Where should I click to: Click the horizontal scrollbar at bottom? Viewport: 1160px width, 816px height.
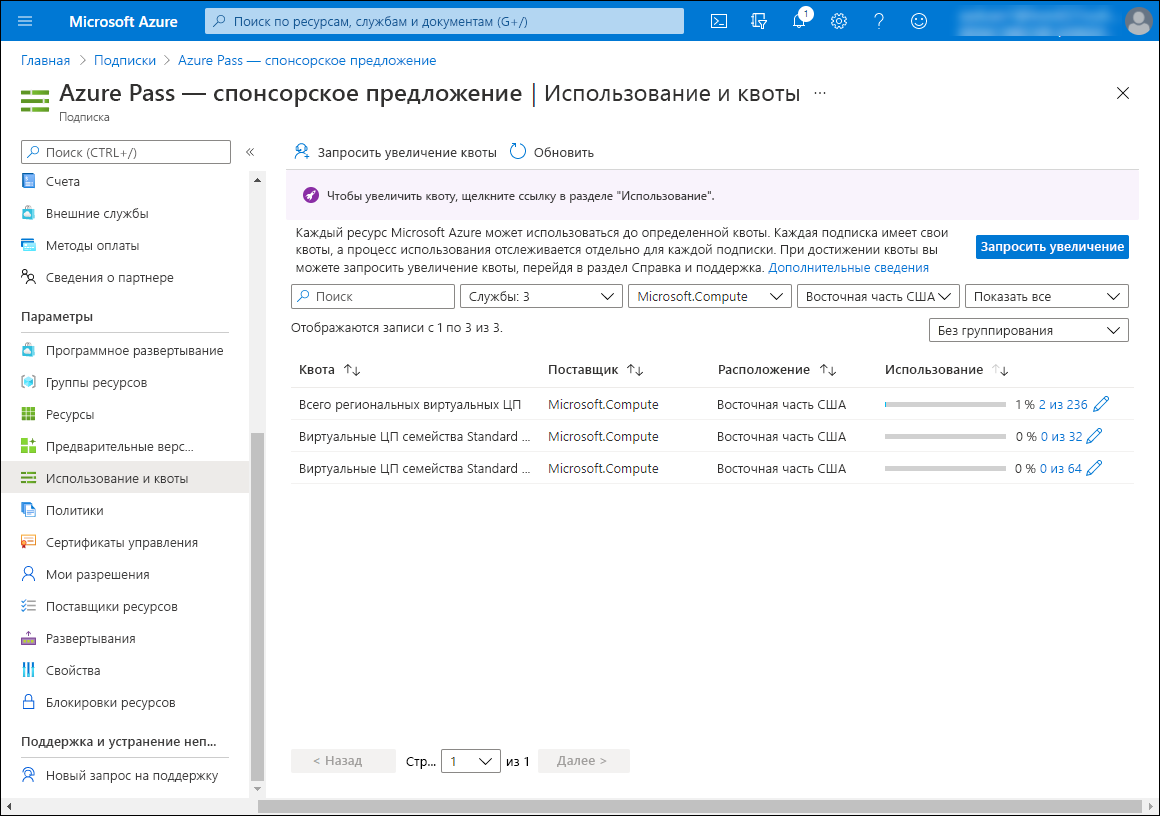click(x=699, y=806)
